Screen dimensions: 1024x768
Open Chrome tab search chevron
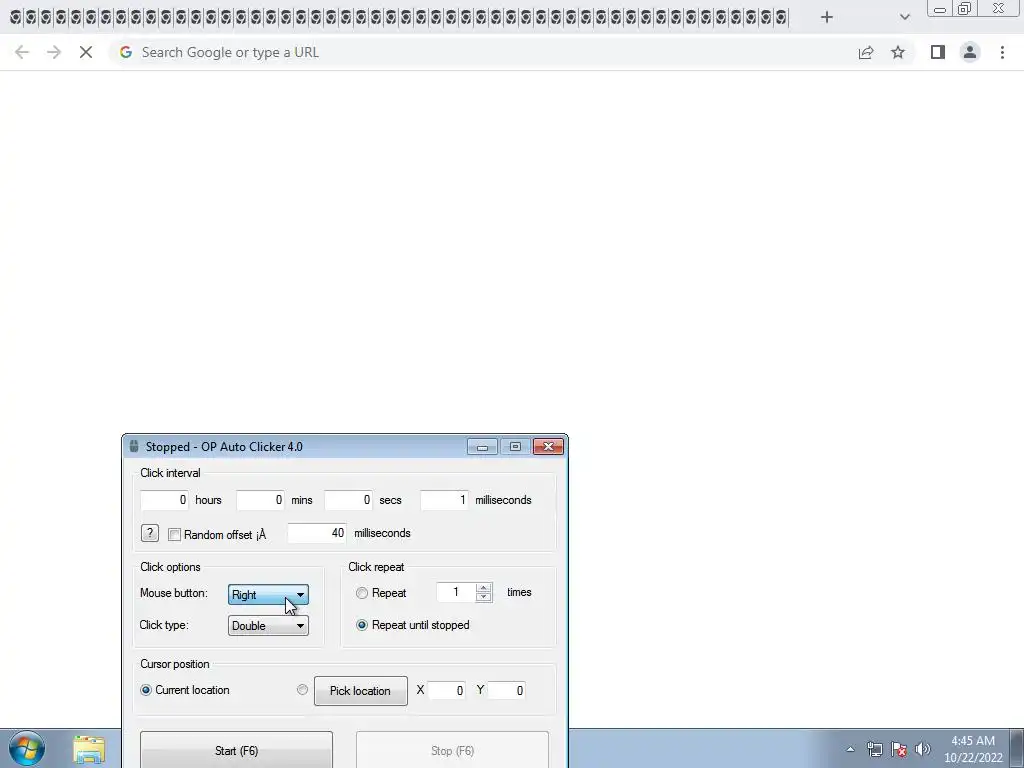[x=904, y=18]
